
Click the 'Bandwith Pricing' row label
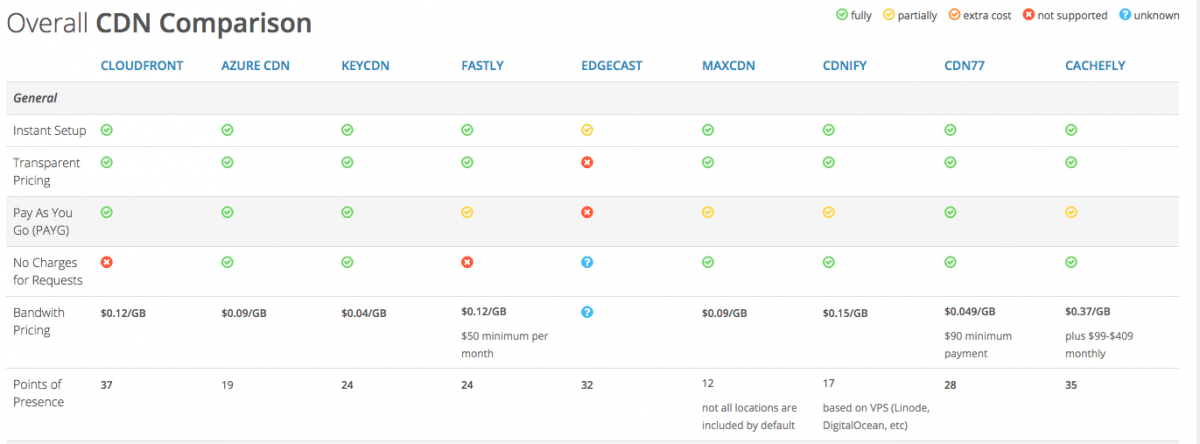click(39, 321)
